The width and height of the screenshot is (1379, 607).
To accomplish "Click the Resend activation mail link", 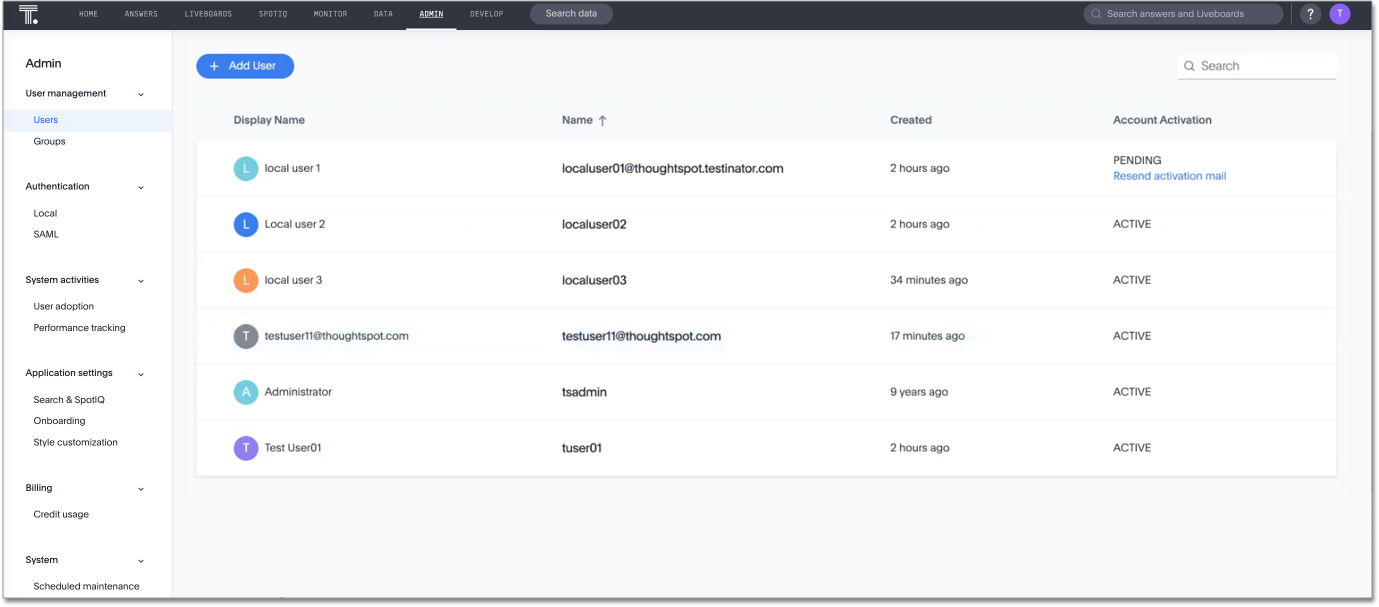I will click(x=1169, y=175).
